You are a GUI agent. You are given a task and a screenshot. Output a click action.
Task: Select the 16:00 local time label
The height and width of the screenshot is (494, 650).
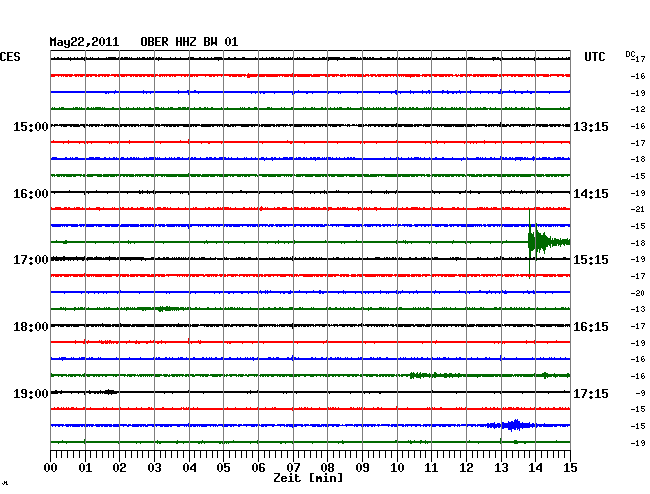tap(31, 194)
